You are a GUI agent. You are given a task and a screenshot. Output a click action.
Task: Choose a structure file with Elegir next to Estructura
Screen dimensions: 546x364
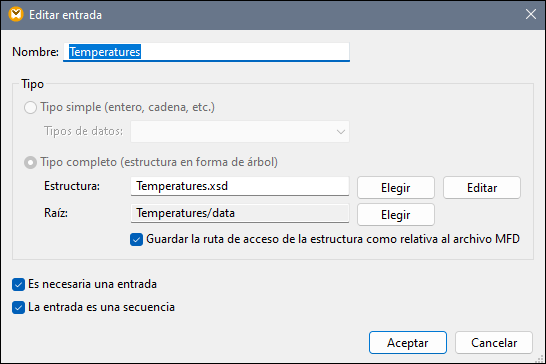(x=396, y=188)
